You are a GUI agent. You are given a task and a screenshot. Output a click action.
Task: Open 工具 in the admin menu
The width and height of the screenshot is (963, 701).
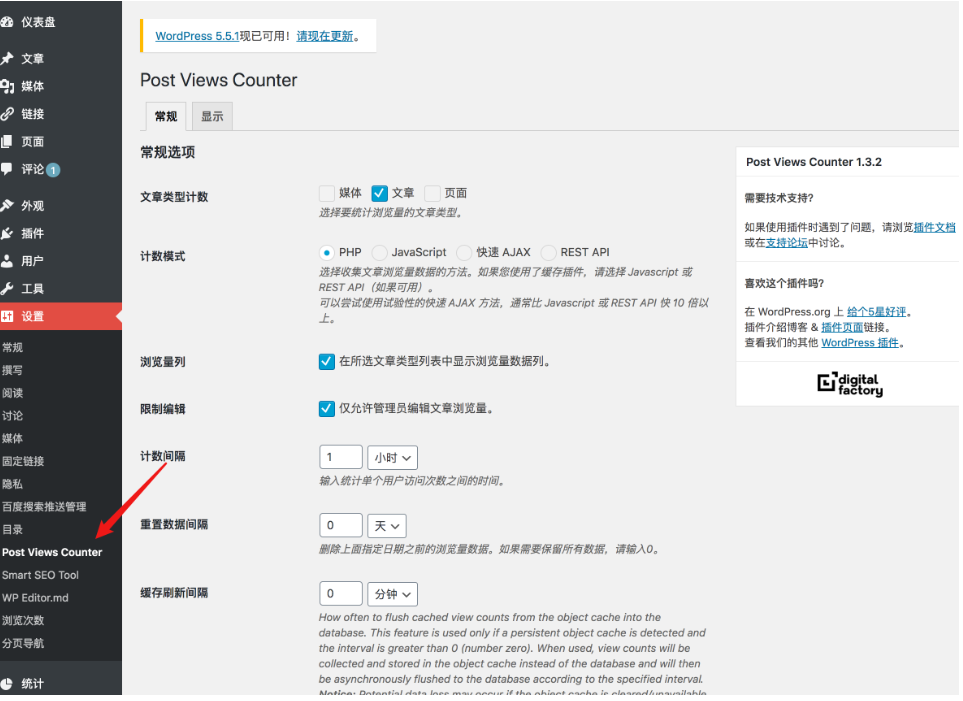(33, 289)
